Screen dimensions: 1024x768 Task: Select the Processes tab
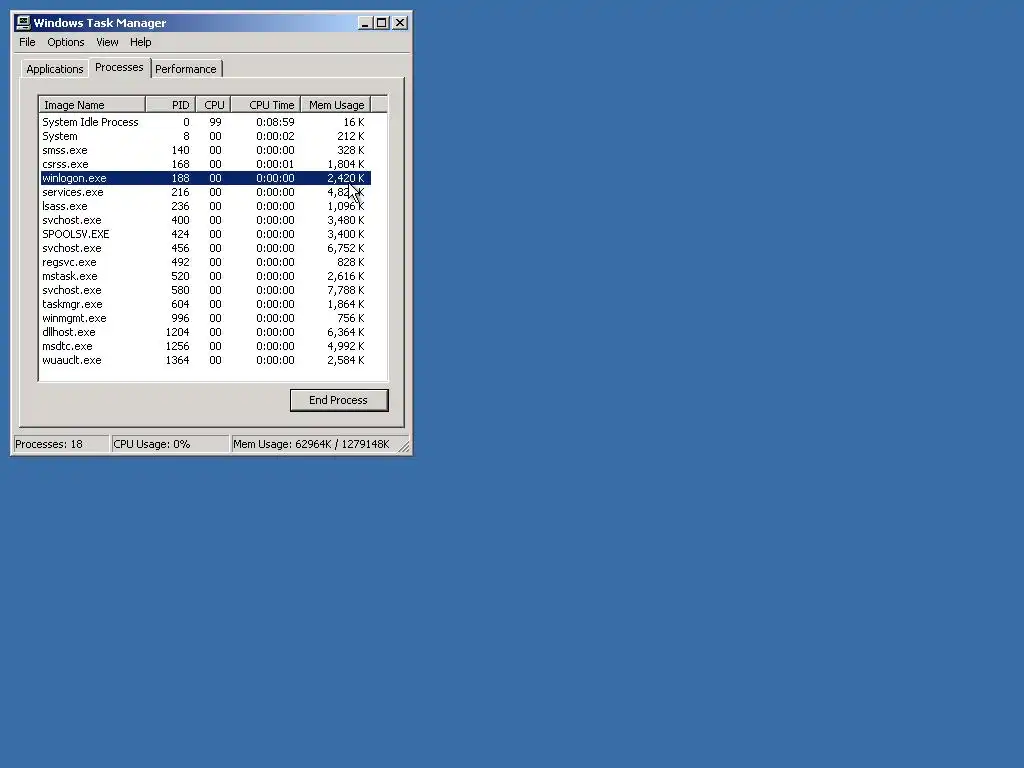pos(119,67)
